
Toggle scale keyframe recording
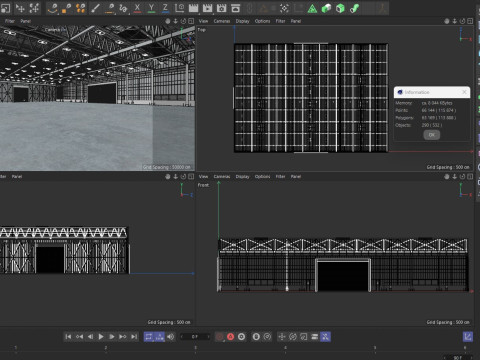point(304,337)
